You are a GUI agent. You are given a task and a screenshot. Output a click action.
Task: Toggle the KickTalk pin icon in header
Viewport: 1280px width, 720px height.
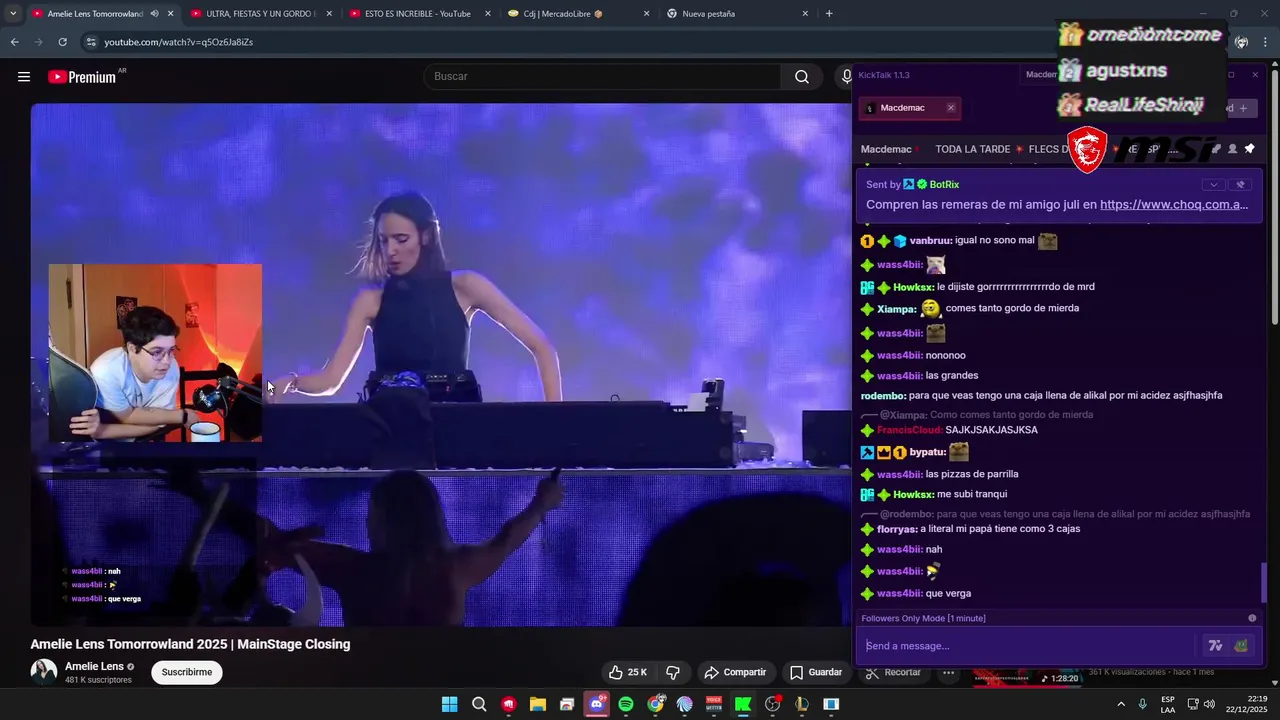tap(1249, 149)
